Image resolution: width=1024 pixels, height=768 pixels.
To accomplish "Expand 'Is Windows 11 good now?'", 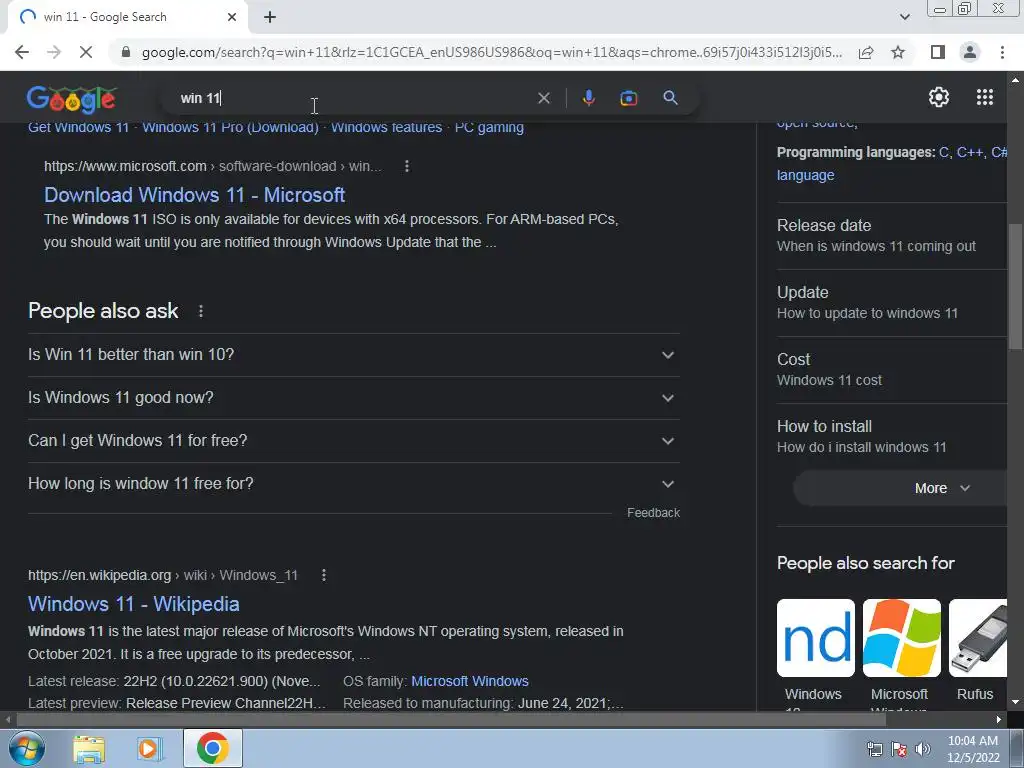I will (354, 398).
